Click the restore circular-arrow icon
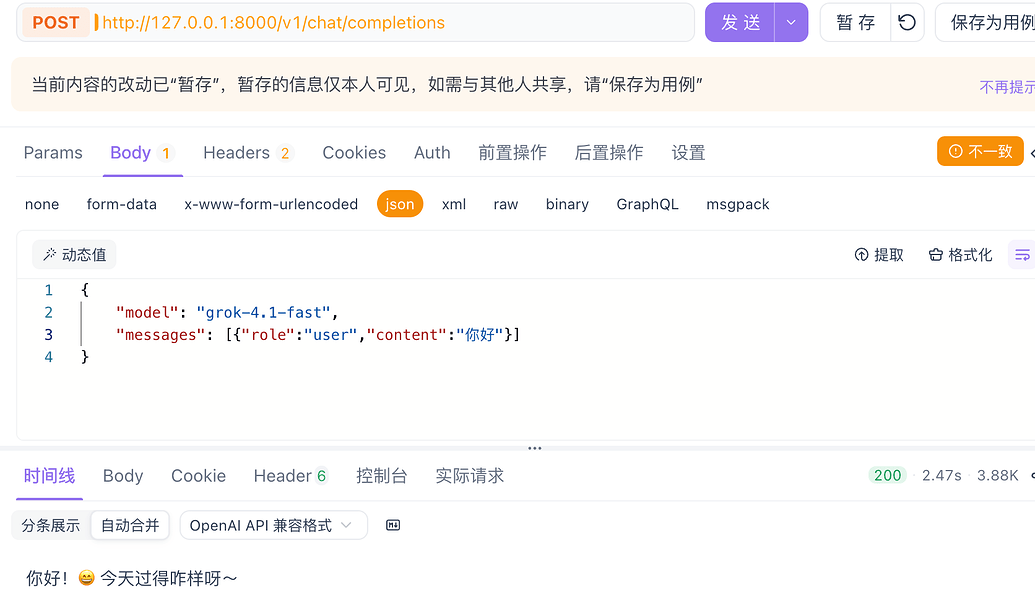This screenshot has width=1035, height=607. pyautogui.click(x=907, y=22)
